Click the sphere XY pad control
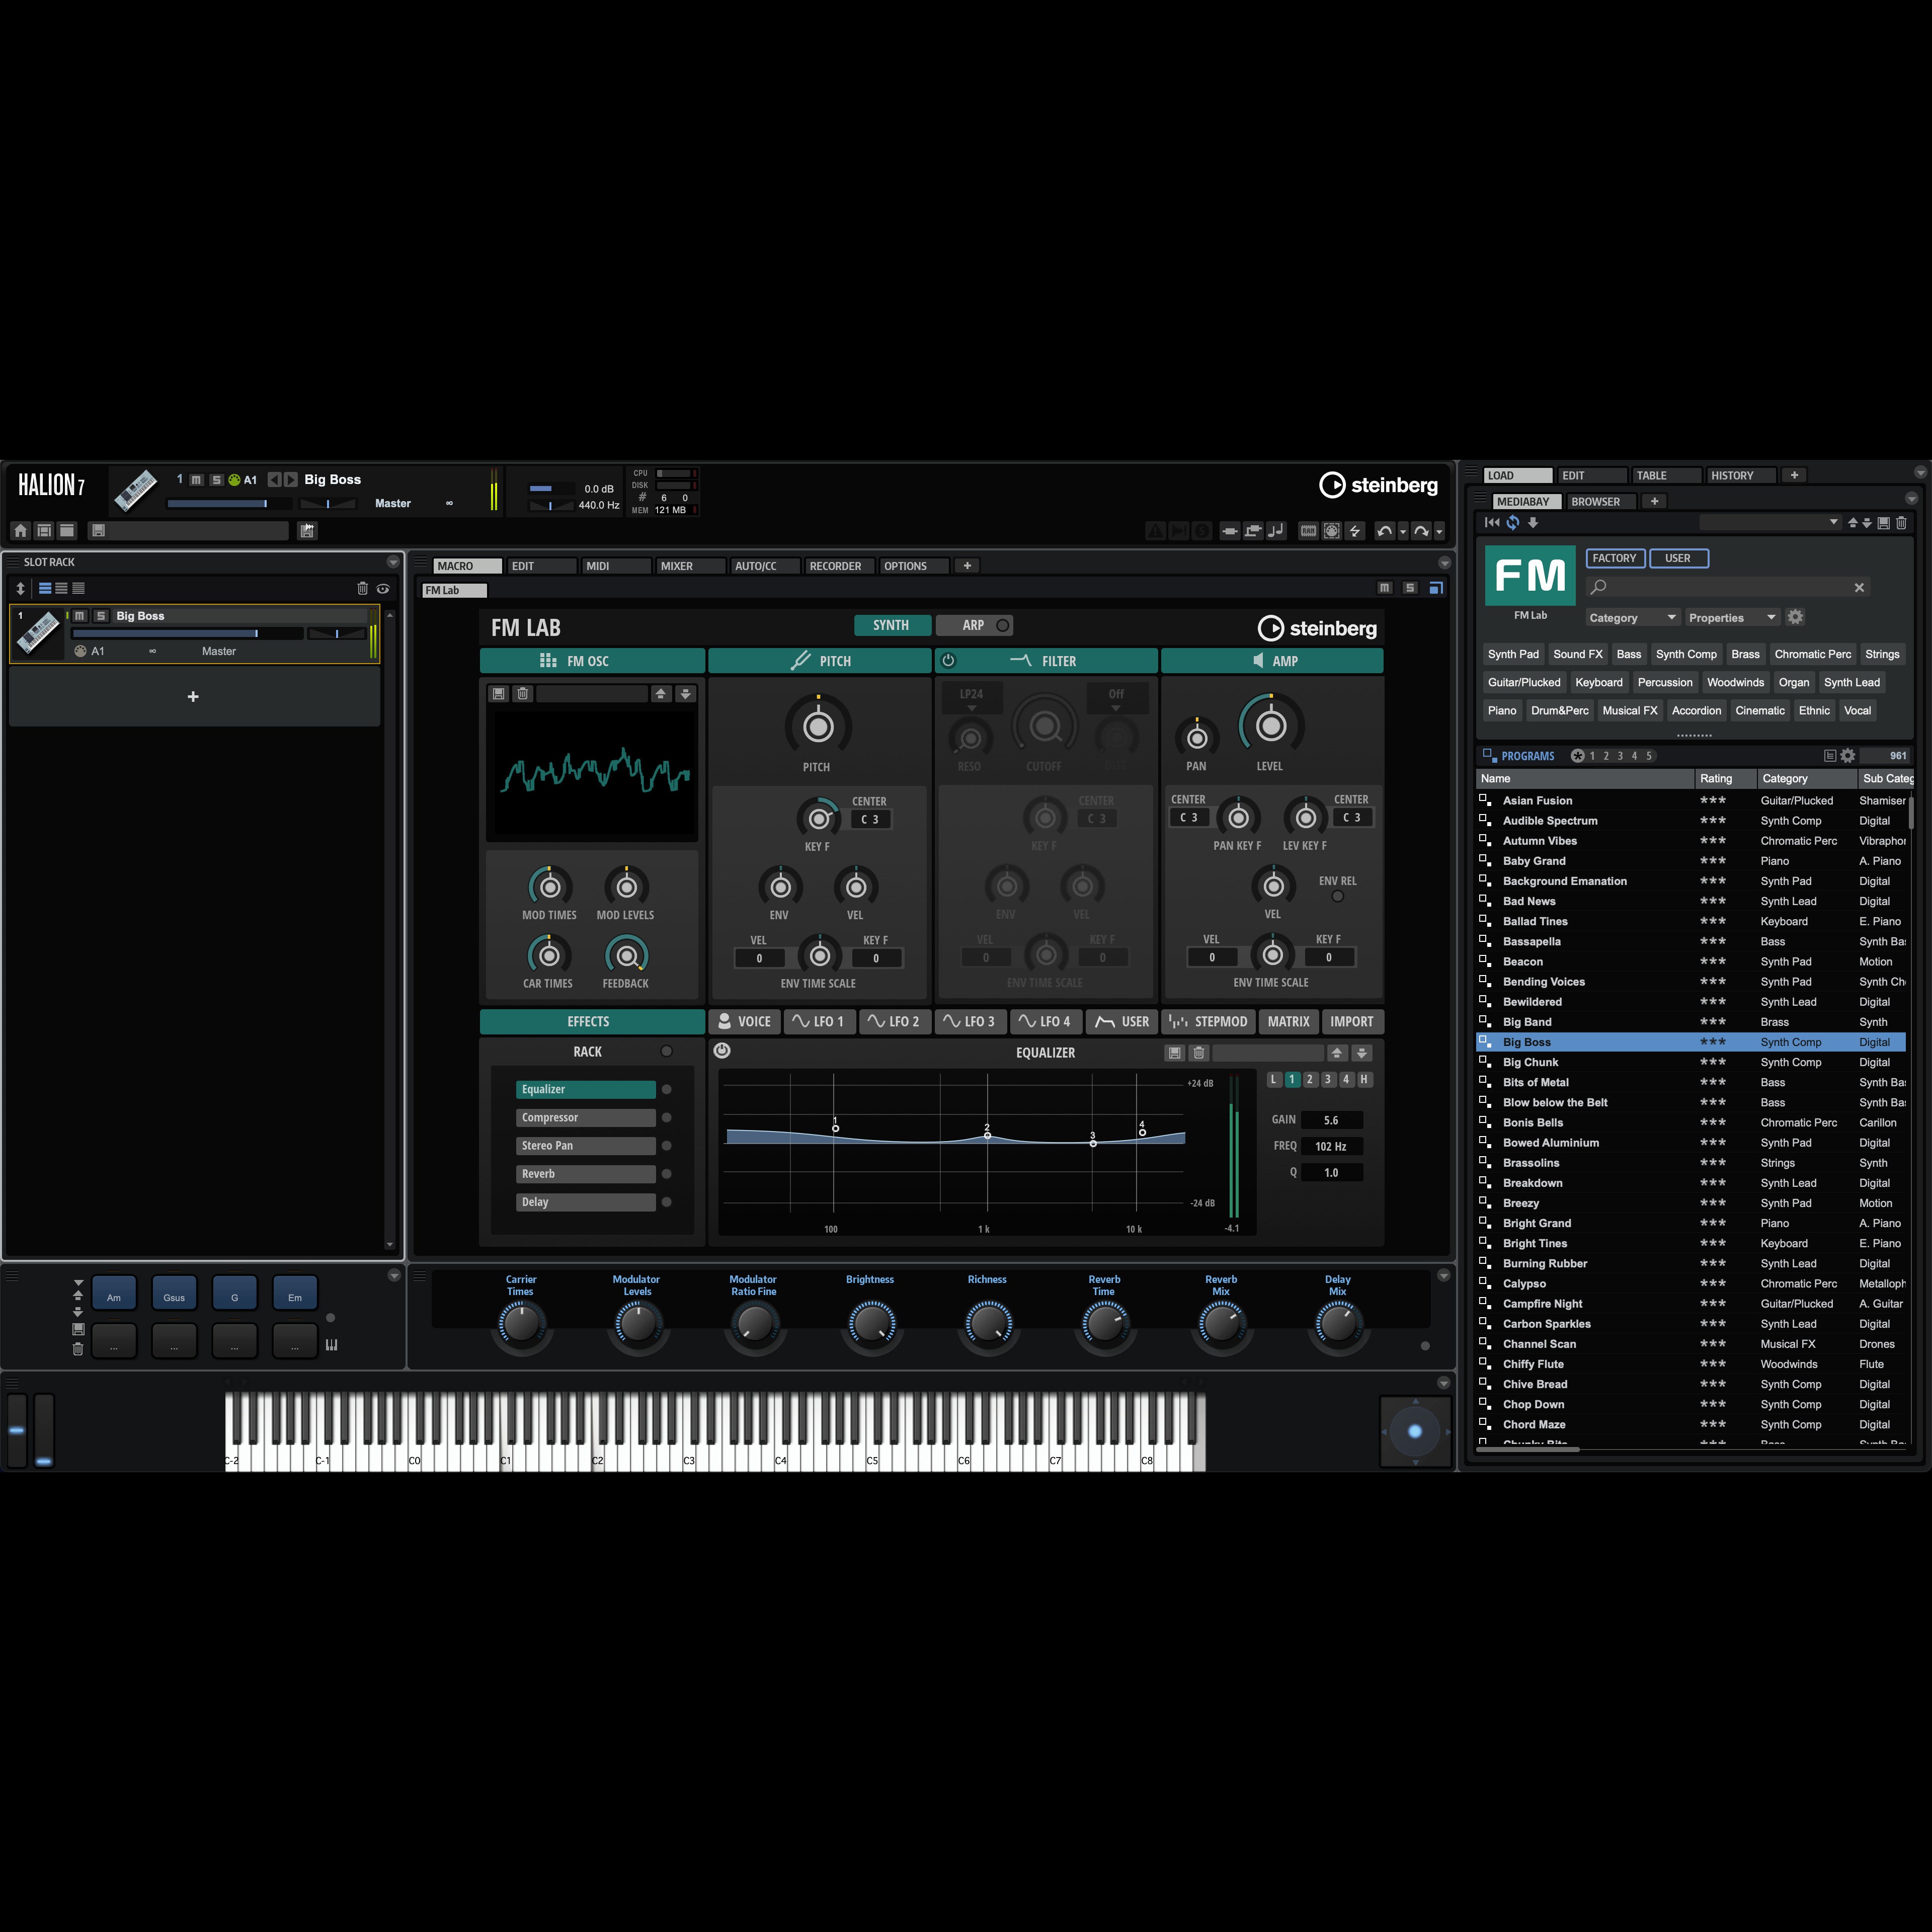The width and height of the screenshot is (1932, 1932). click(x=1415, y=1431)
